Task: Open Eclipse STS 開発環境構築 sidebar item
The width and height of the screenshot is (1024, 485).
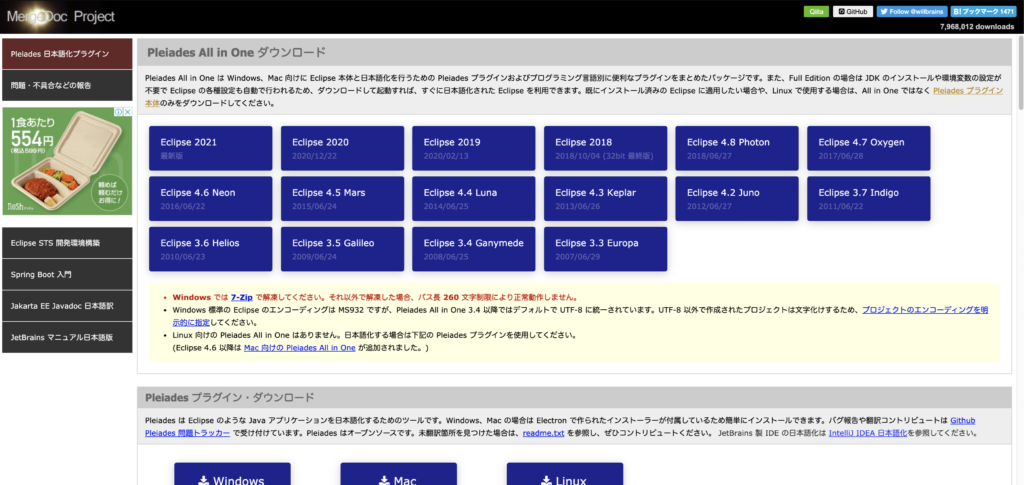Action: (67, 243)
